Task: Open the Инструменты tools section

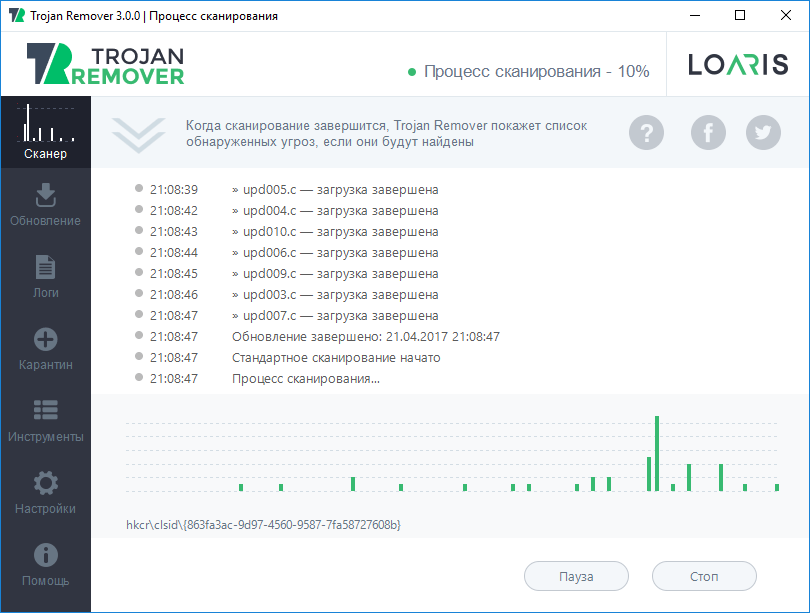Action: pyautogui.click(x=45, y=421)
